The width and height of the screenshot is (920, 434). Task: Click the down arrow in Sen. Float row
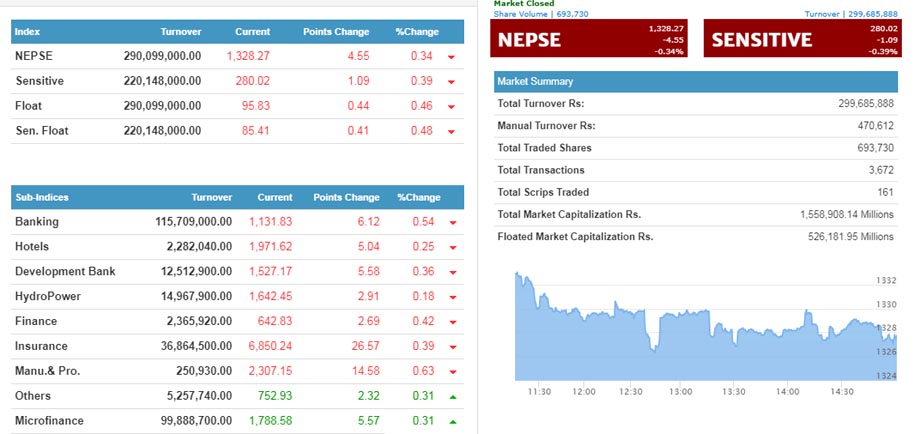[451, 131]
